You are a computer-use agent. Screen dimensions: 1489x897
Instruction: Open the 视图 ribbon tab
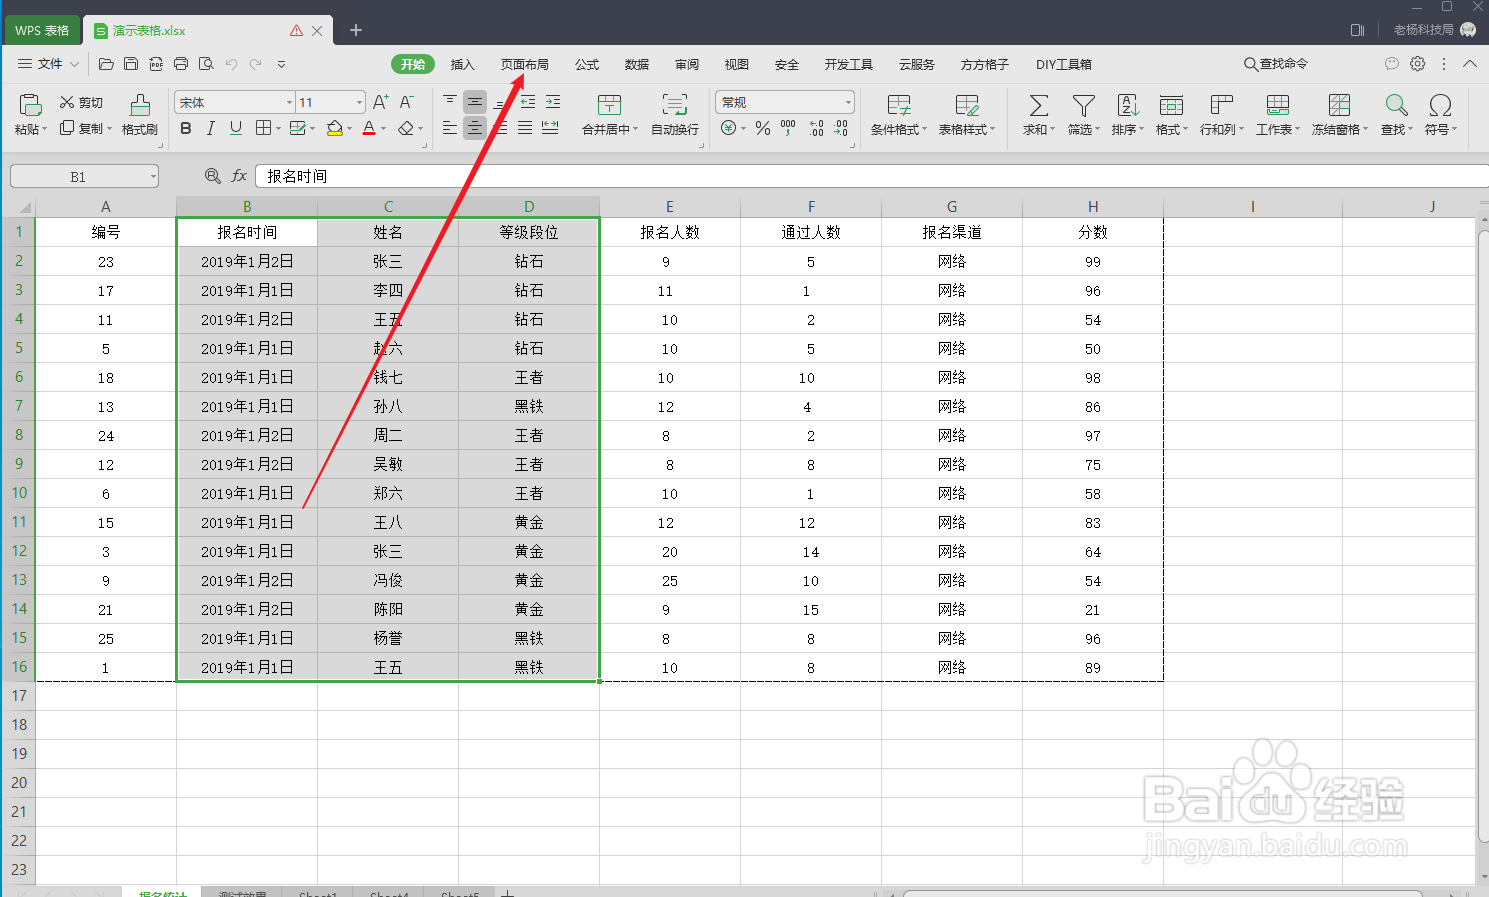tap(737, 64)
